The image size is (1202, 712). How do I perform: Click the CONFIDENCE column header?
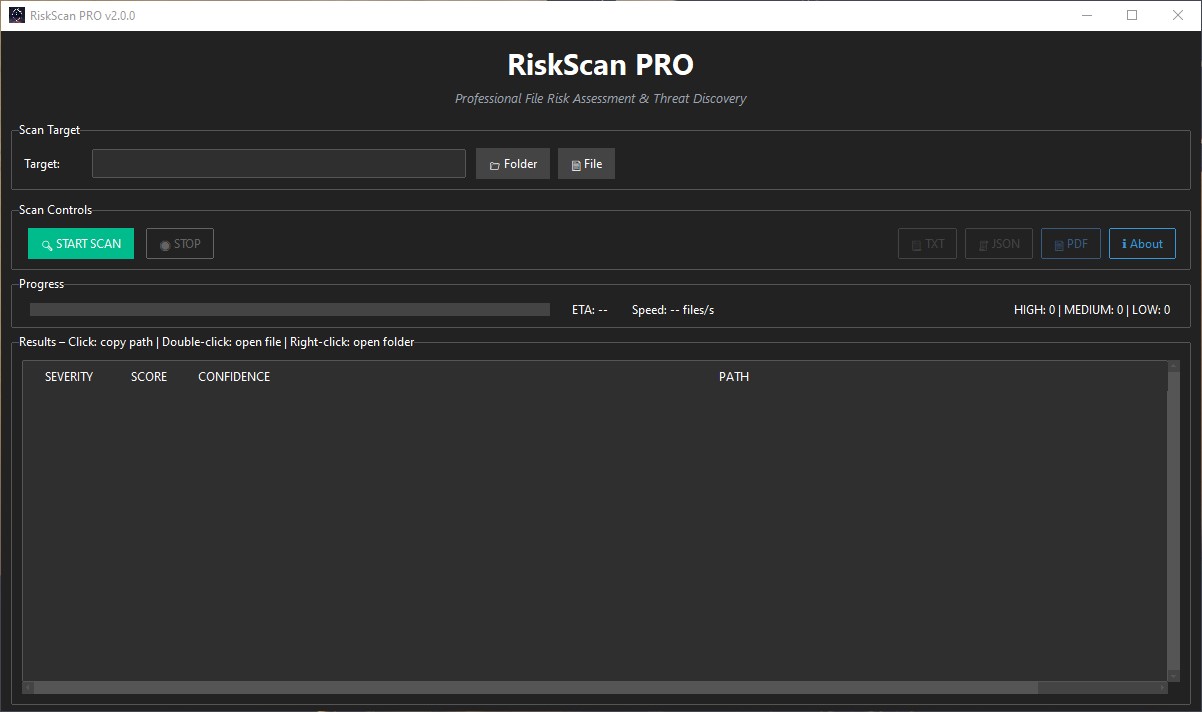click(233, 376)
